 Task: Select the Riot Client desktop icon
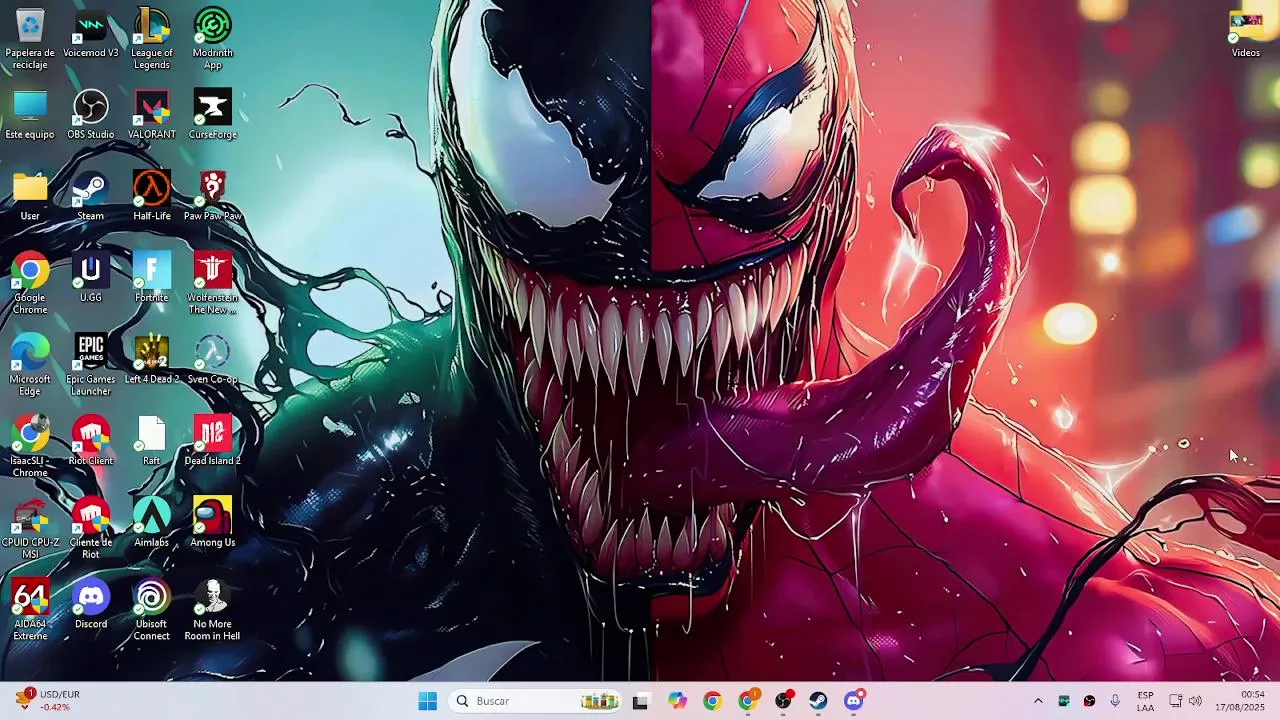(x=91, y=440)
